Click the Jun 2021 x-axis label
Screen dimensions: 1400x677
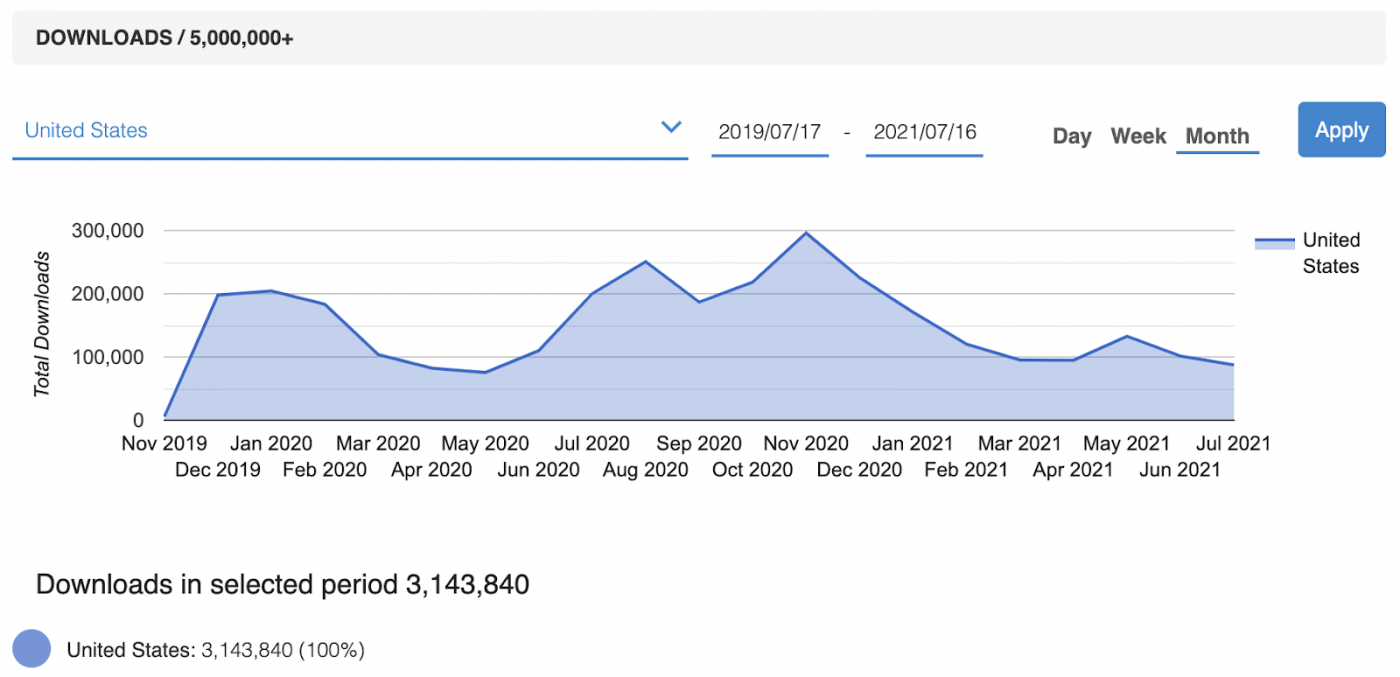pos(1180,470)
